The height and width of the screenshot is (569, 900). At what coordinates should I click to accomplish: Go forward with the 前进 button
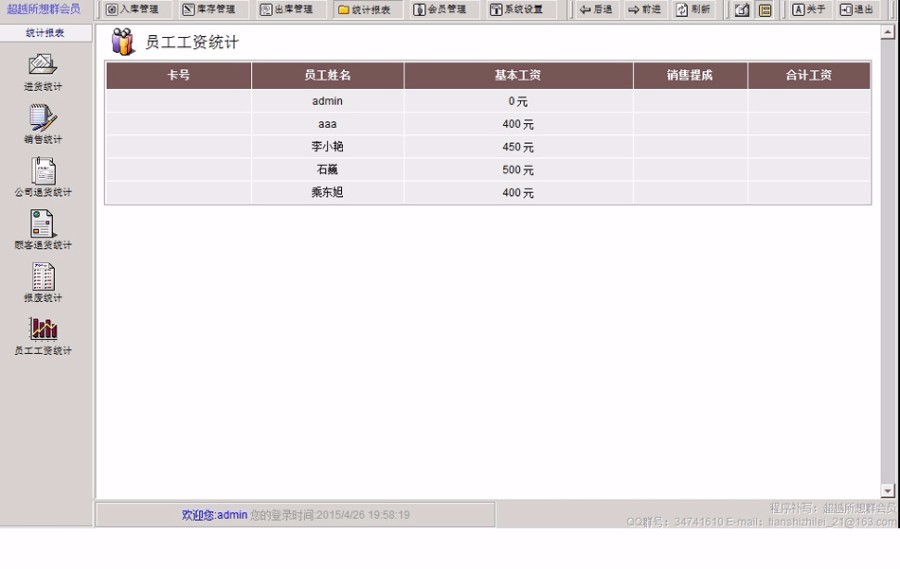tap(644, 9)
